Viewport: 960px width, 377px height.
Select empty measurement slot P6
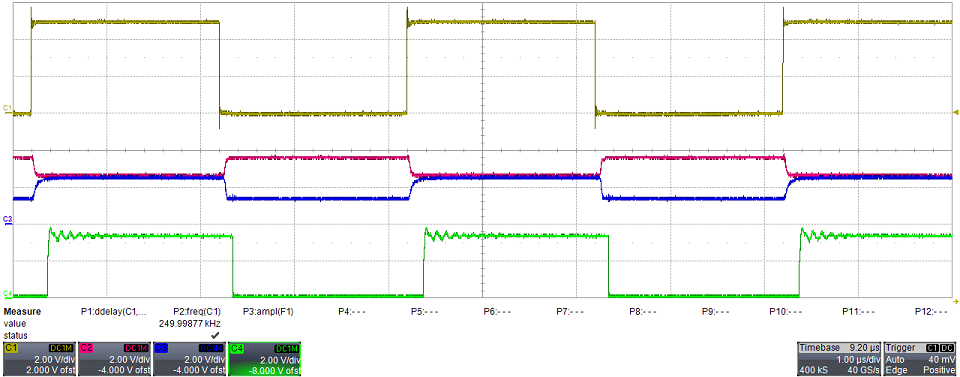497,312
